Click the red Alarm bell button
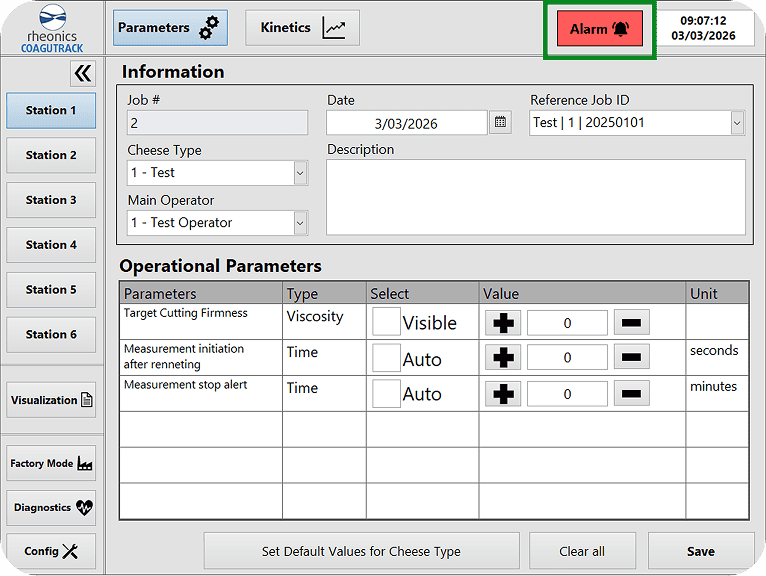Screen dimensions: 766x576 (x=599, y=29)
